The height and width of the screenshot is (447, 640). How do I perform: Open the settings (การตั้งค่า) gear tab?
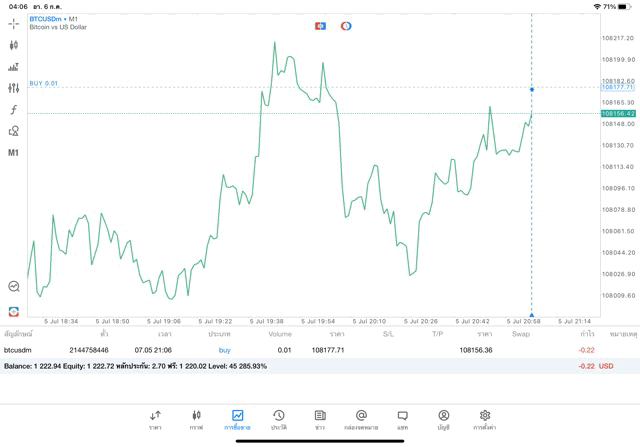click(485, 419)
